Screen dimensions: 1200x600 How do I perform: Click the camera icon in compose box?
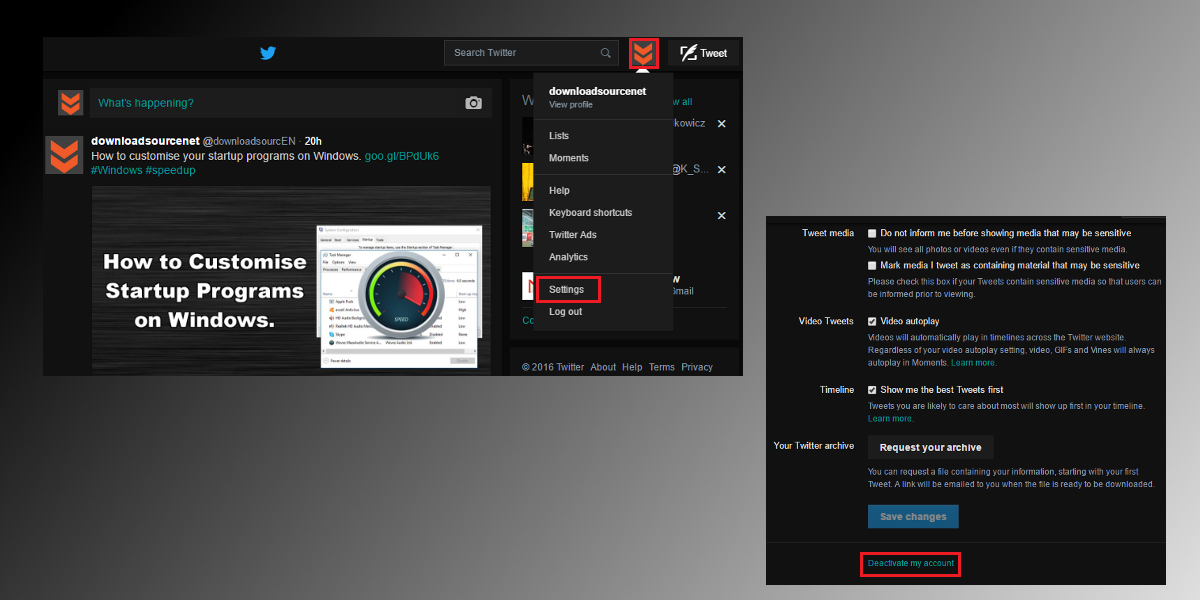click(x=473, y=103)
